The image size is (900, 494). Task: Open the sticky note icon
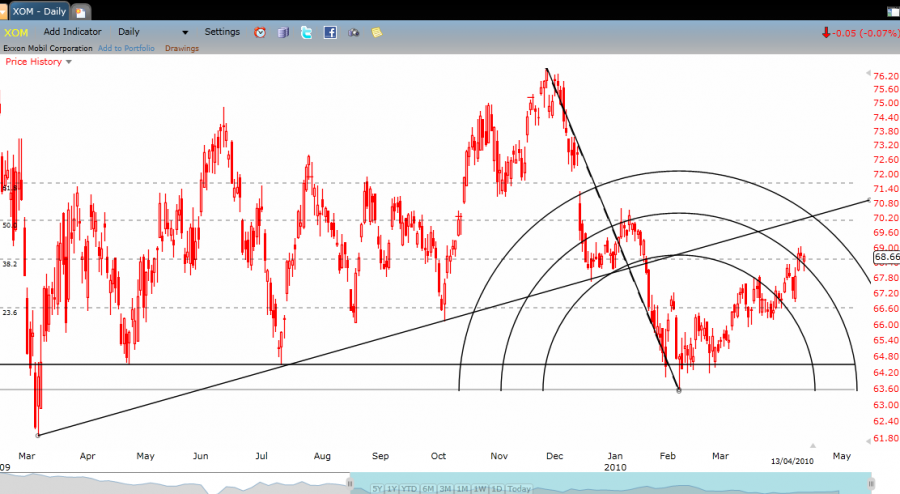(x=377, y=33)
